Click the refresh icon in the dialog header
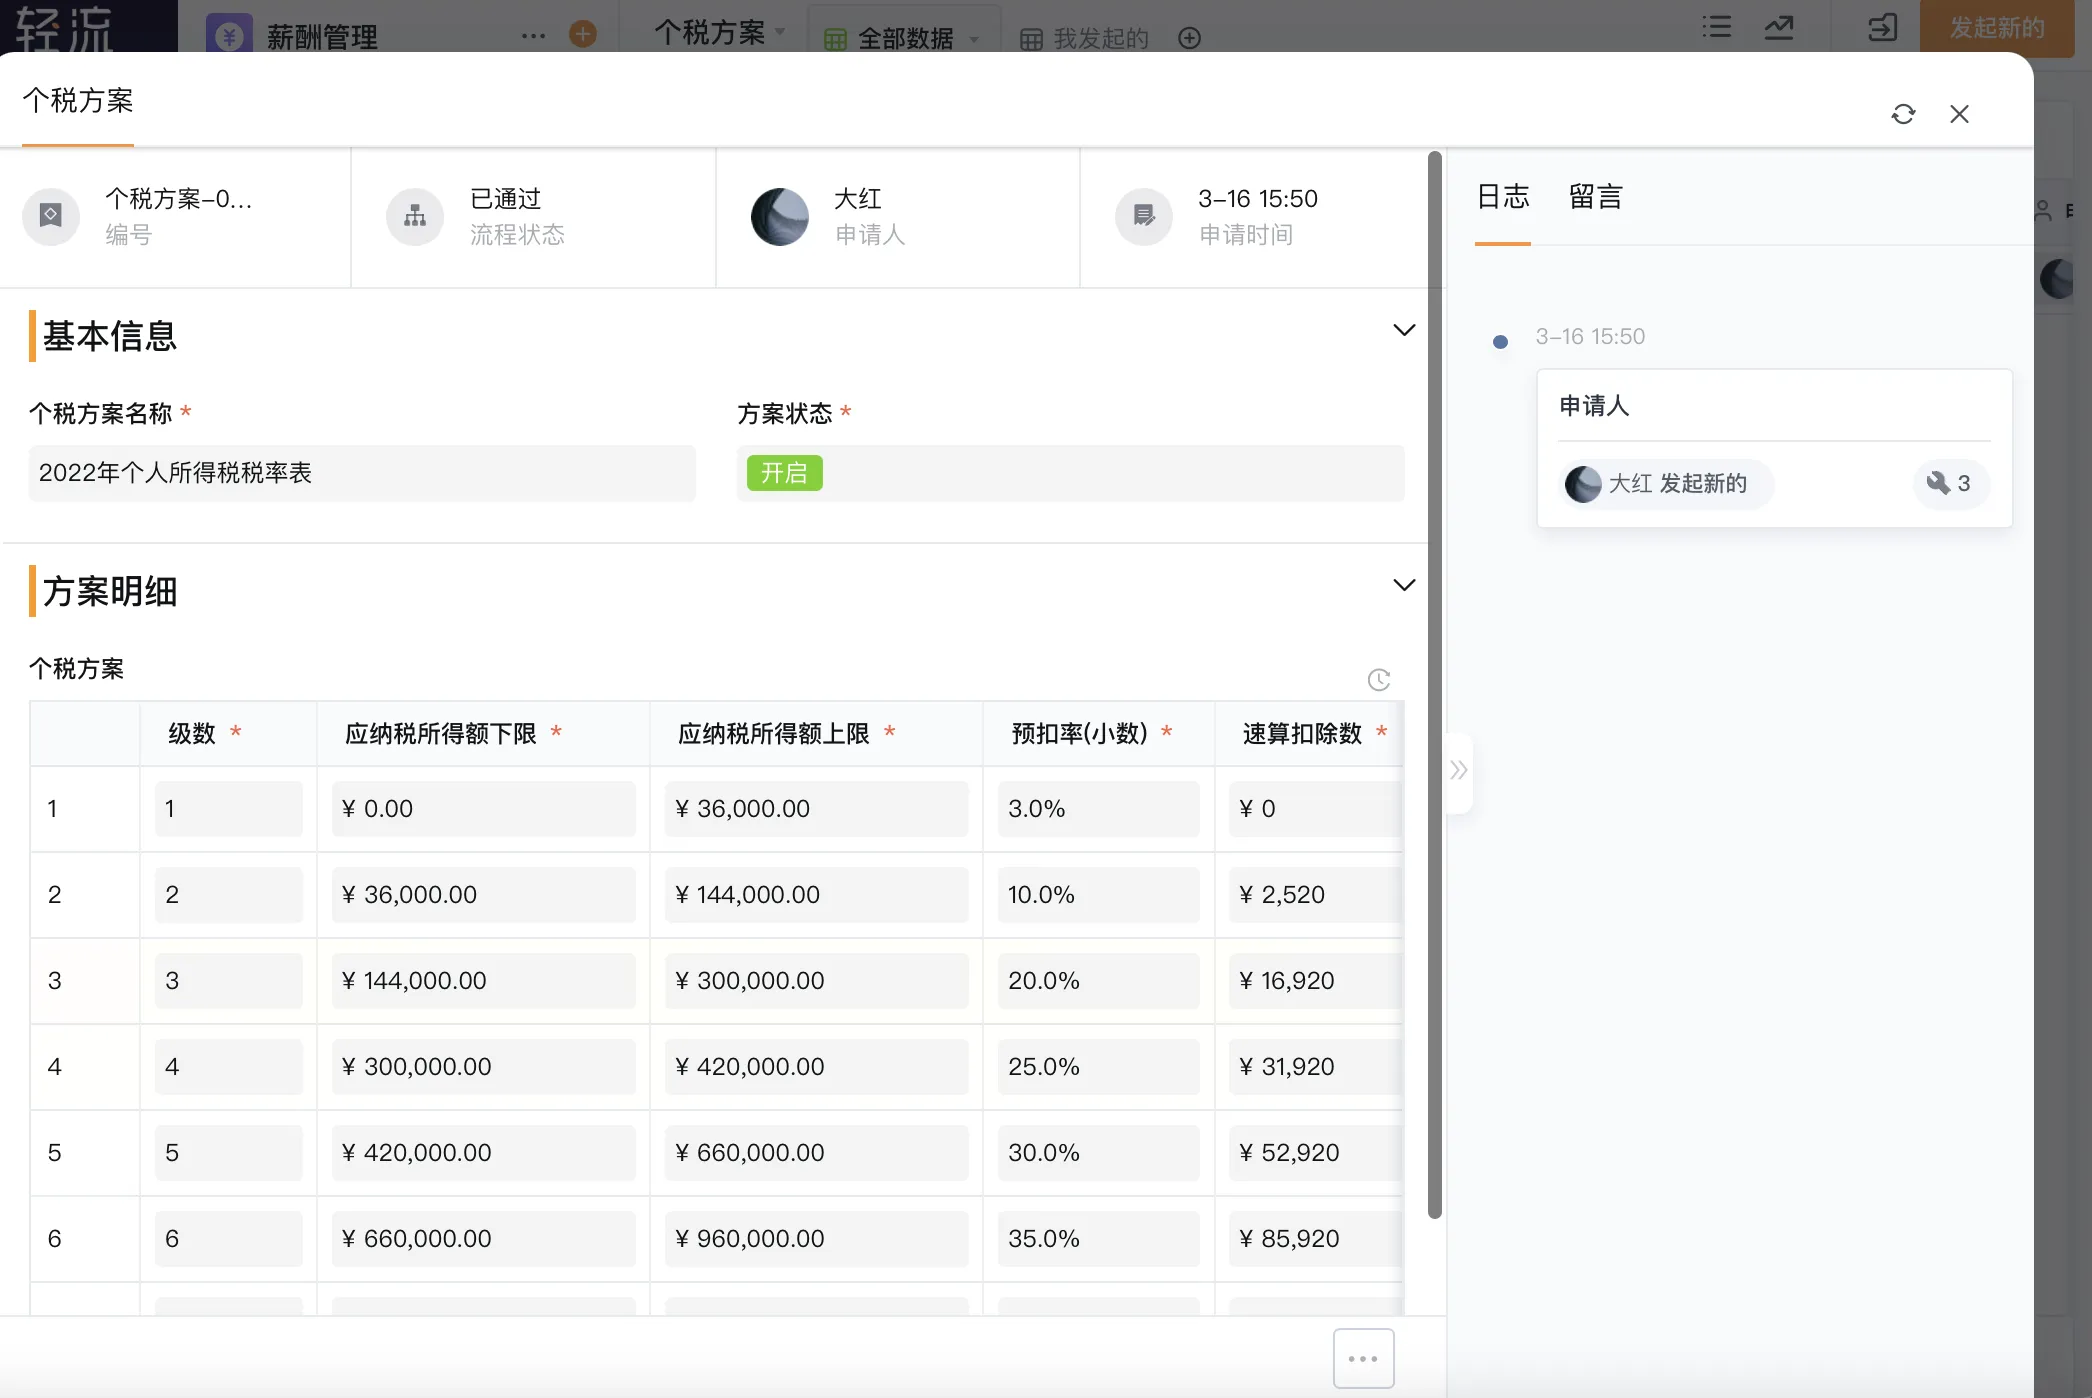This screenshot has height=1398, width=2092. 1903,114
